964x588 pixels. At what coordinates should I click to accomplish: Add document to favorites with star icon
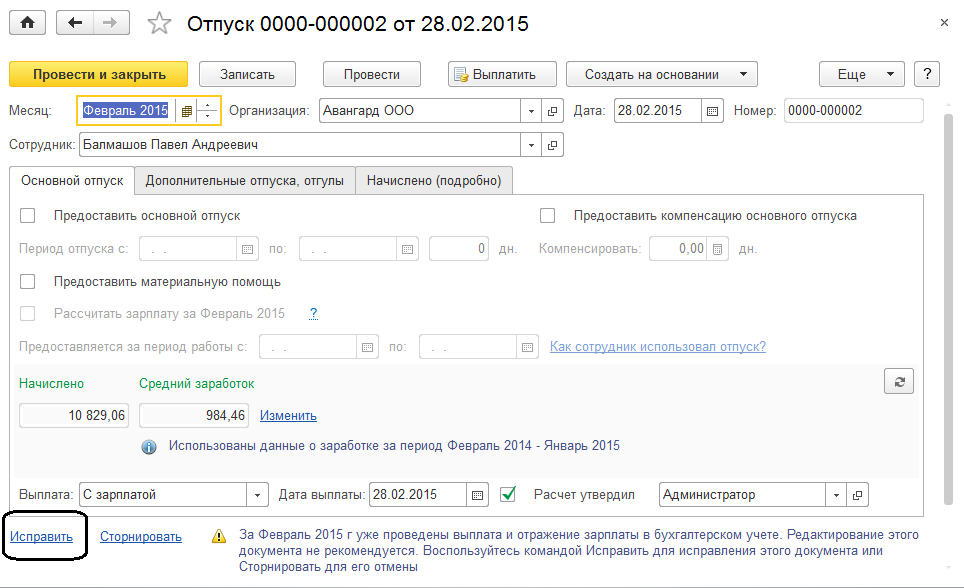point(159,23)
